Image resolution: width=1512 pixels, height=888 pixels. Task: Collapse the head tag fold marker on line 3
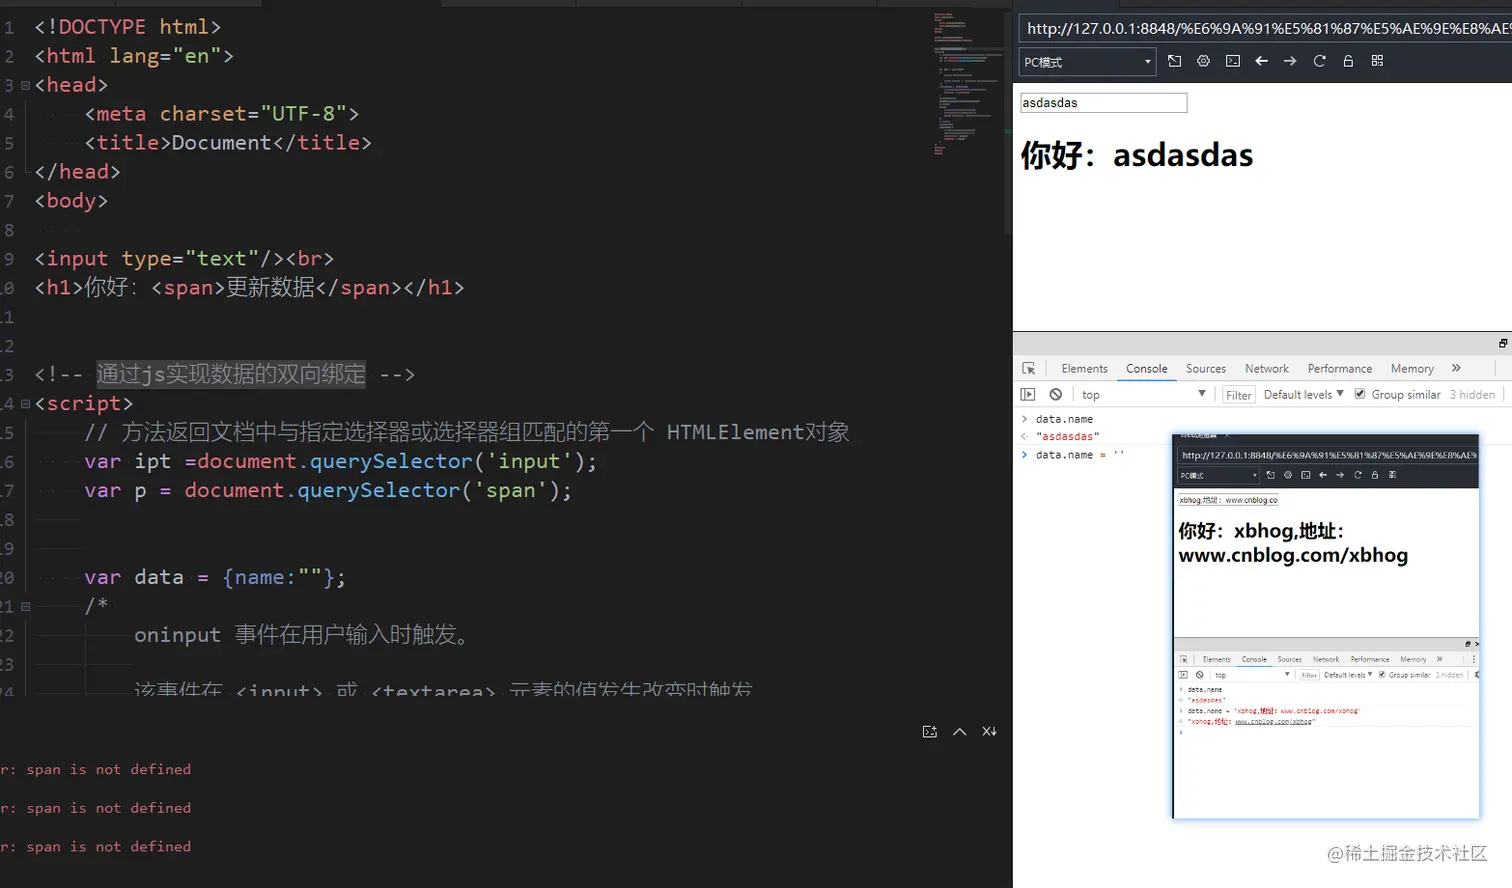pyautogui.click(x=26, y=86)
